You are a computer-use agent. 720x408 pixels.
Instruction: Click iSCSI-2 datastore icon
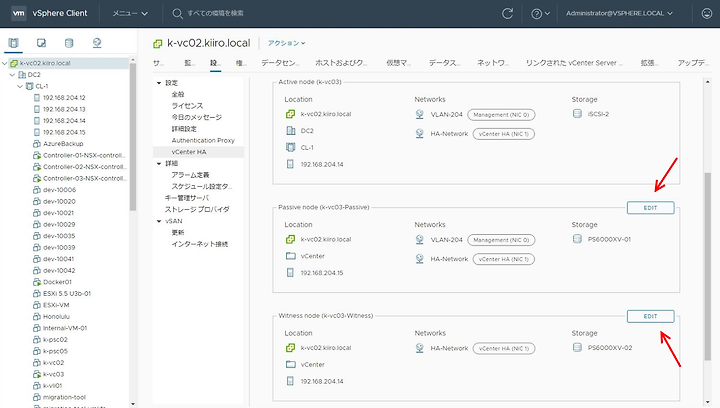coord(577,114)
